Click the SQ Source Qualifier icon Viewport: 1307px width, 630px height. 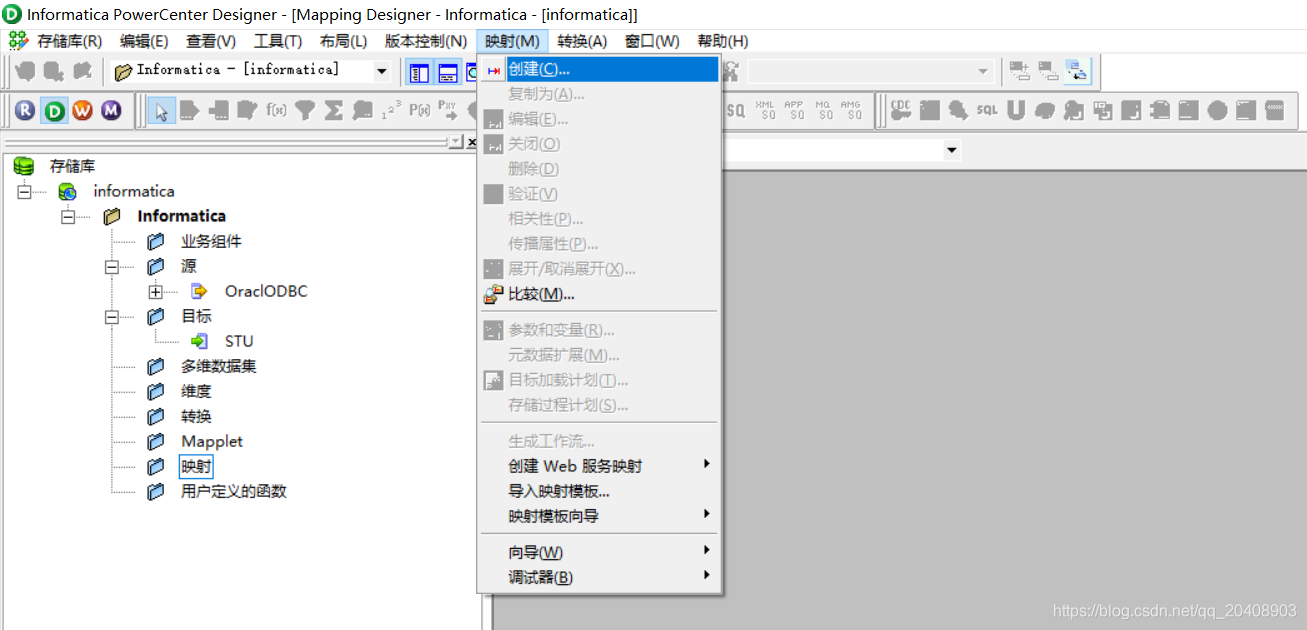736,110
